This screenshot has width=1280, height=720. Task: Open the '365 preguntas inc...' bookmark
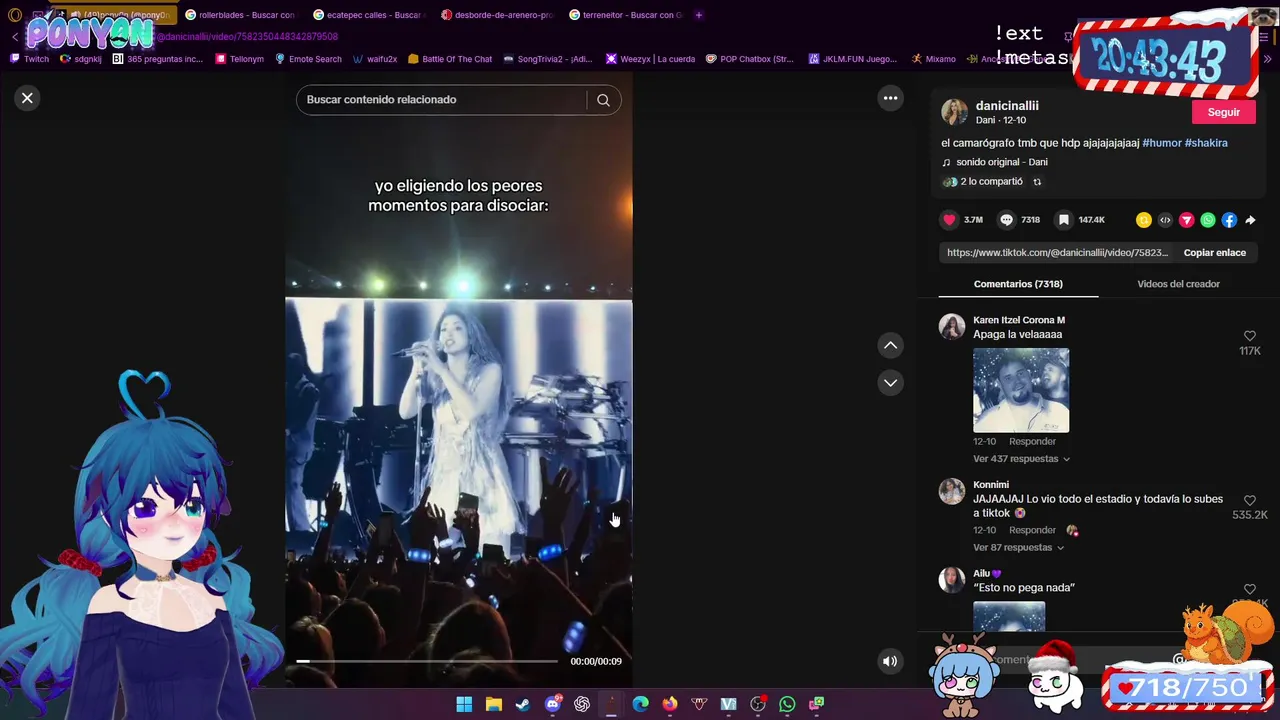point(158,59)
